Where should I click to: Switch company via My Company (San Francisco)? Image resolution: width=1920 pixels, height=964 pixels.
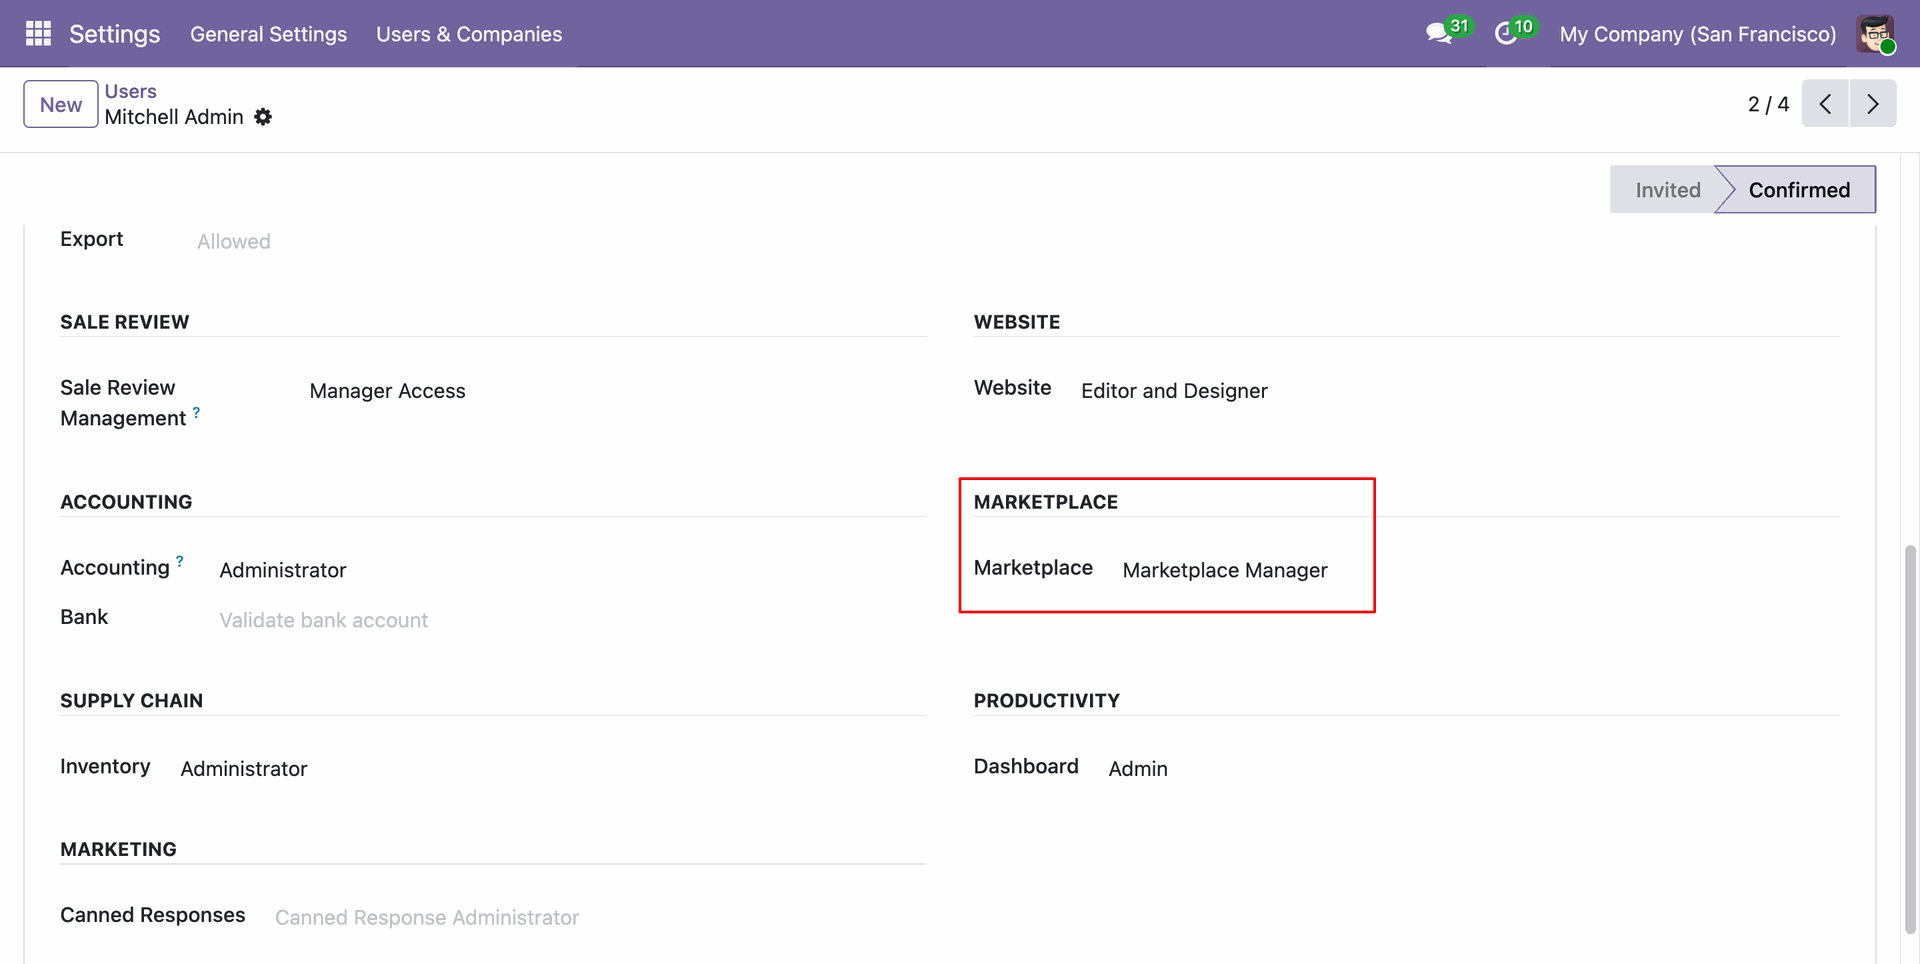pos(1697,34)
